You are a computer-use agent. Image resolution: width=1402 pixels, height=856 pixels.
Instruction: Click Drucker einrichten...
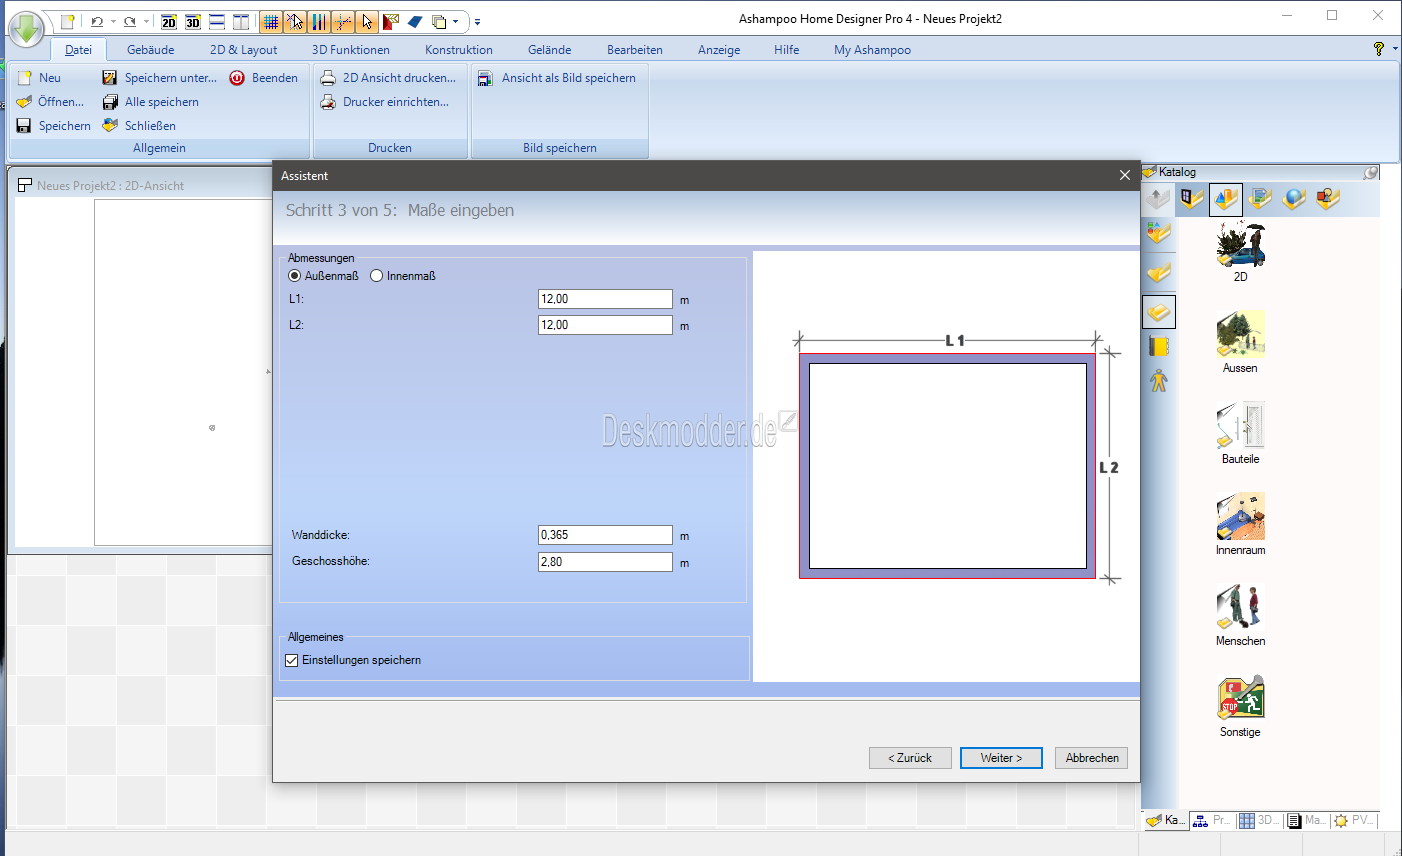(x=384, y=102)
